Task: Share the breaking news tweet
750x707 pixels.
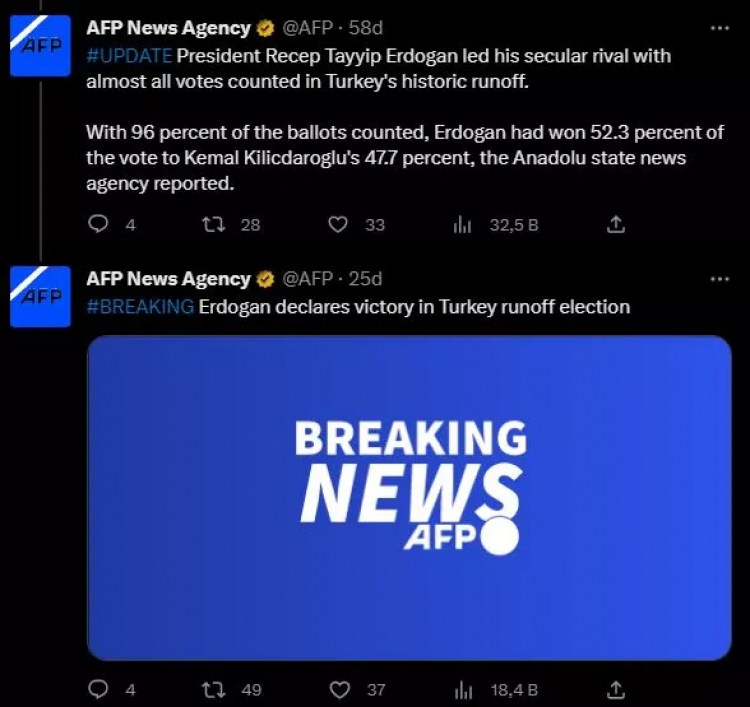Action: (x=617, y=689)
